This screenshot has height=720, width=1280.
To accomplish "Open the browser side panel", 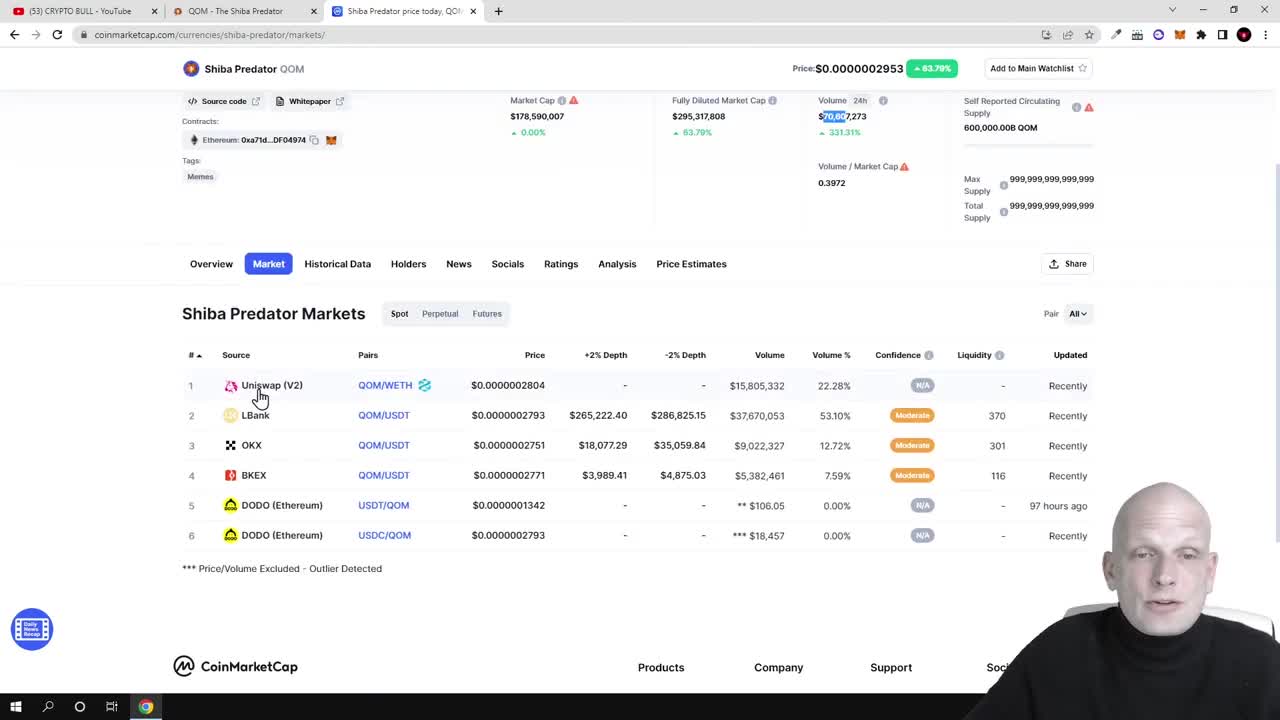I will click(x=1222, y=35).
